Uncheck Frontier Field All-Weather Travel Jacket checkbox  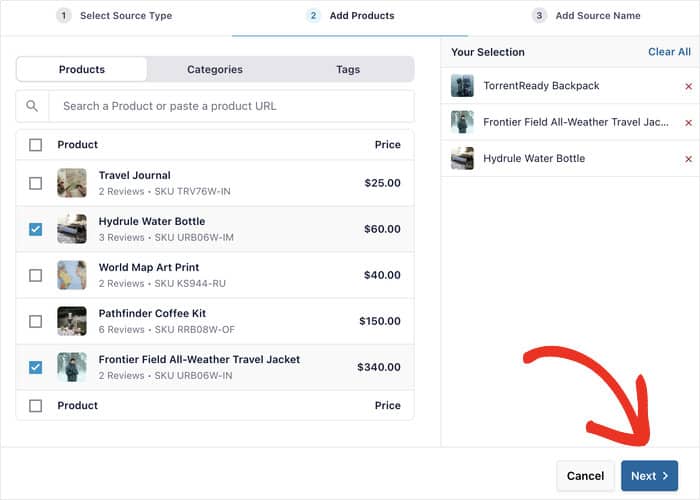35,367
